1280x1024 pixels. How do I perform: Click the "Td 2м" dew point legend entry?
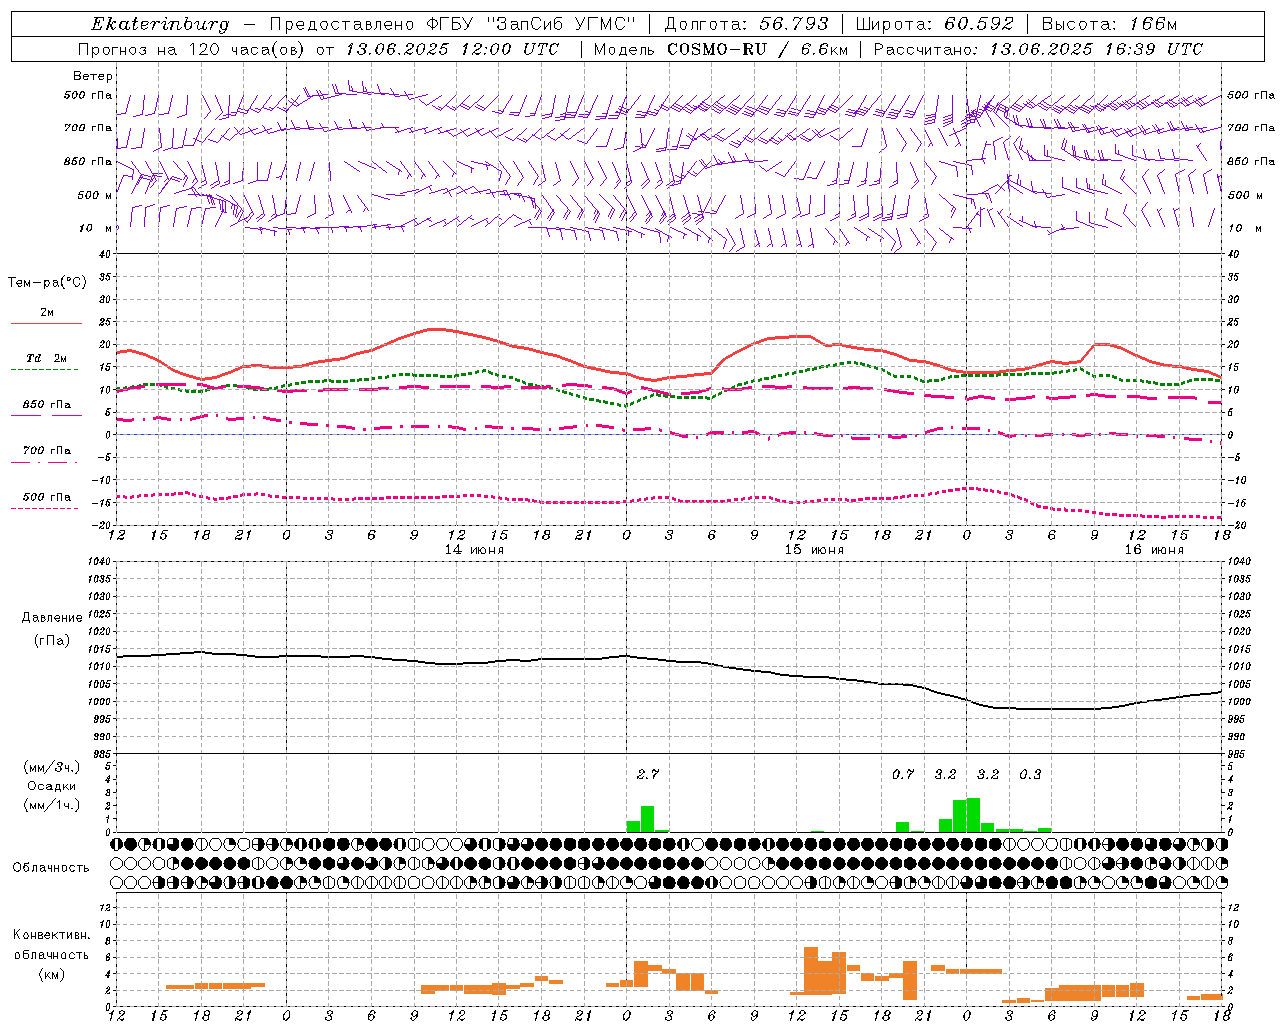pyautogui.click(x=47, y=358)
